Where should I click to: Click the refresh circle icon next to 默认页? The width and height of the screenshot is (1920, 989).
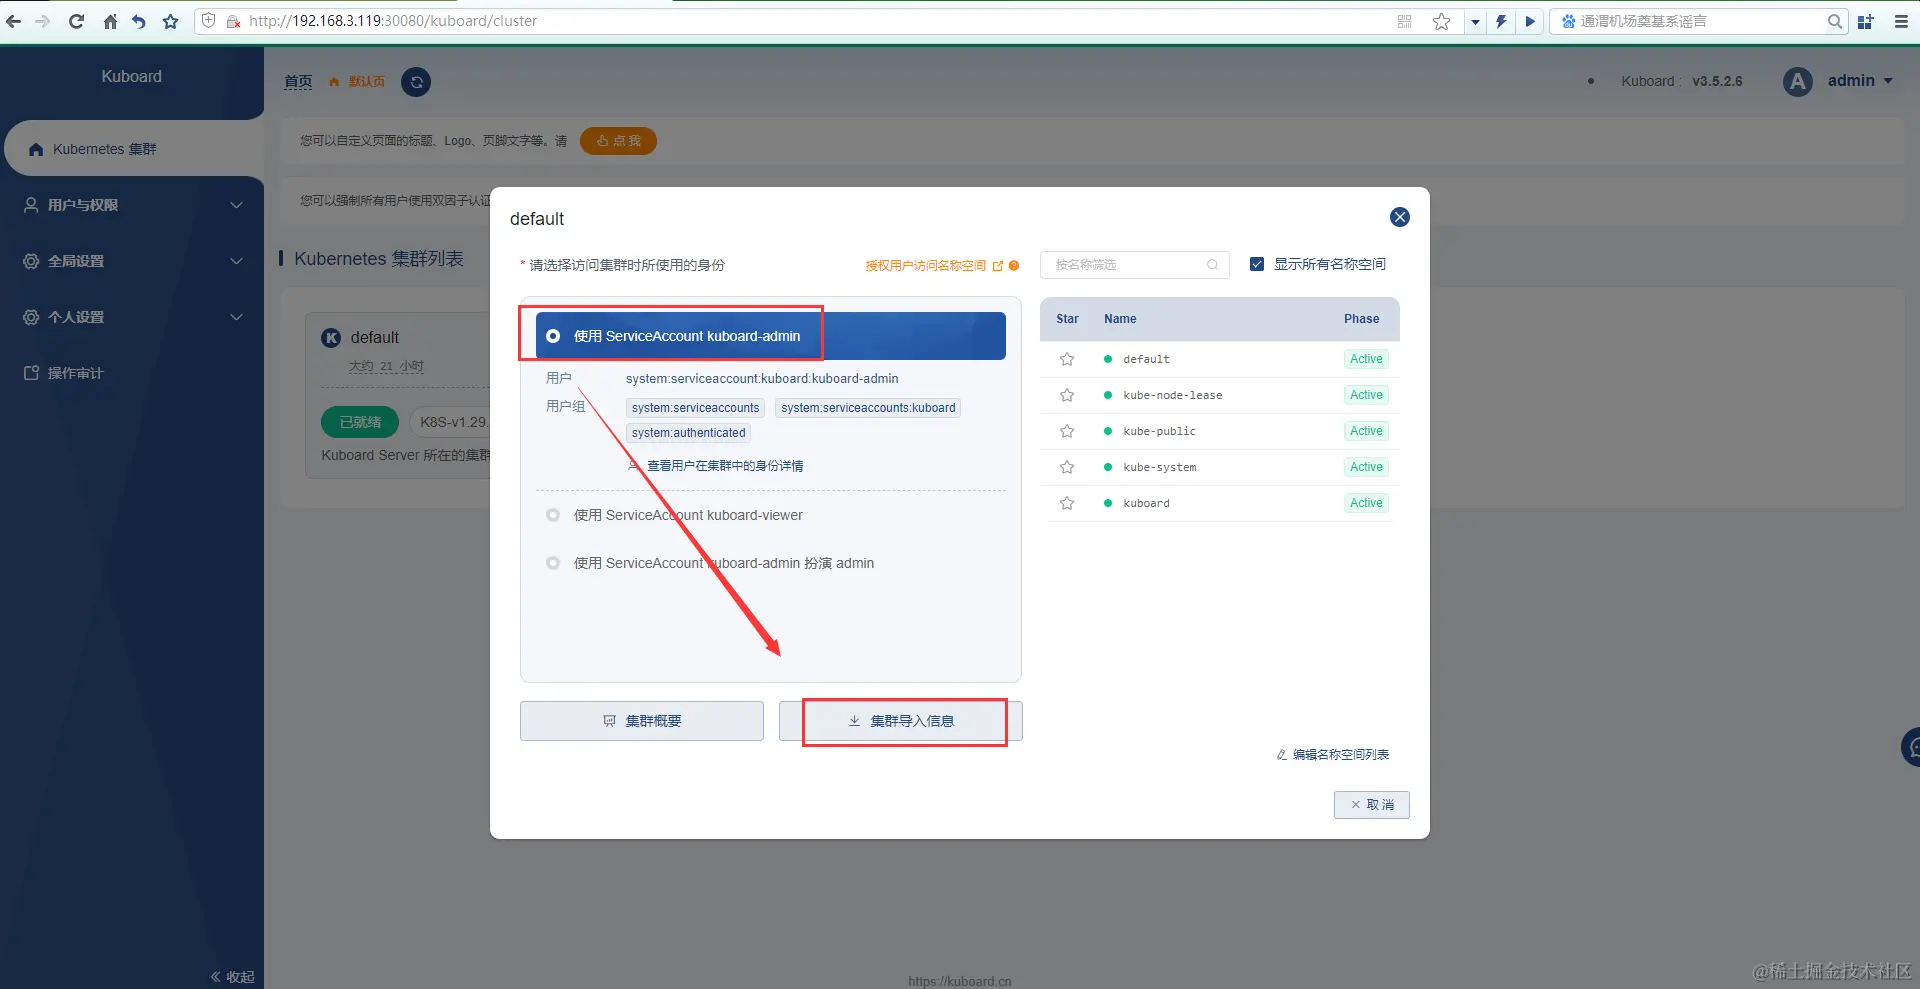[416, 82]
